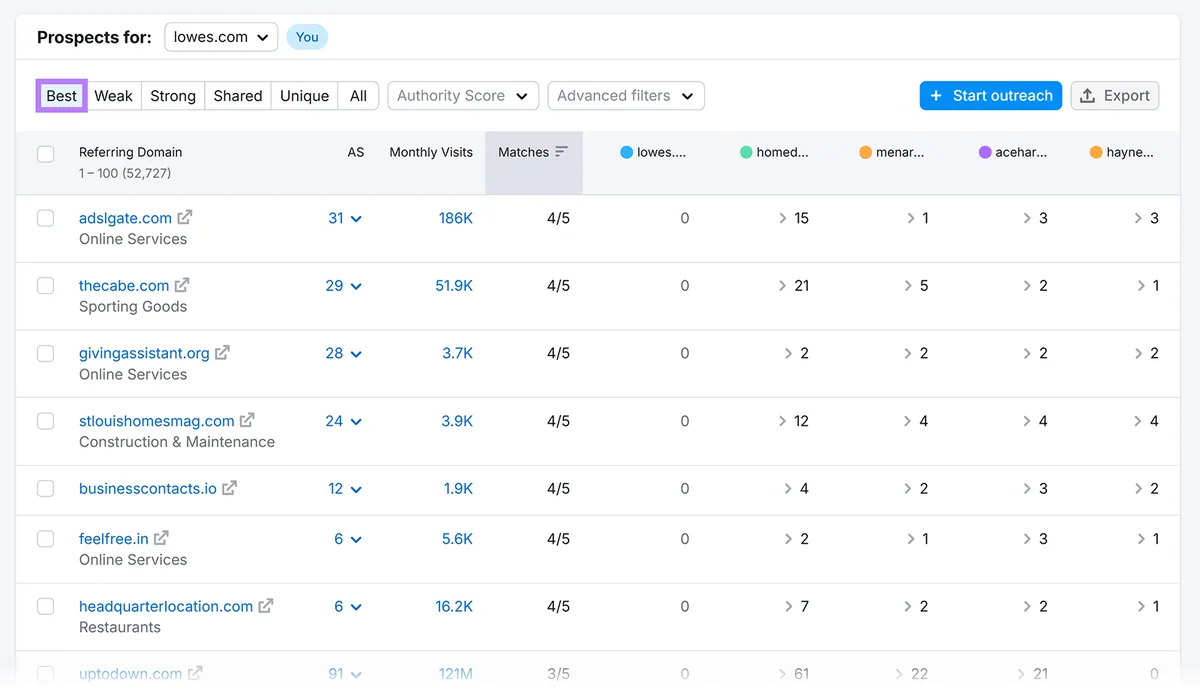The image size is (1200, 693).
Task: Switch to the Unique tab
Action: point(304,96)
